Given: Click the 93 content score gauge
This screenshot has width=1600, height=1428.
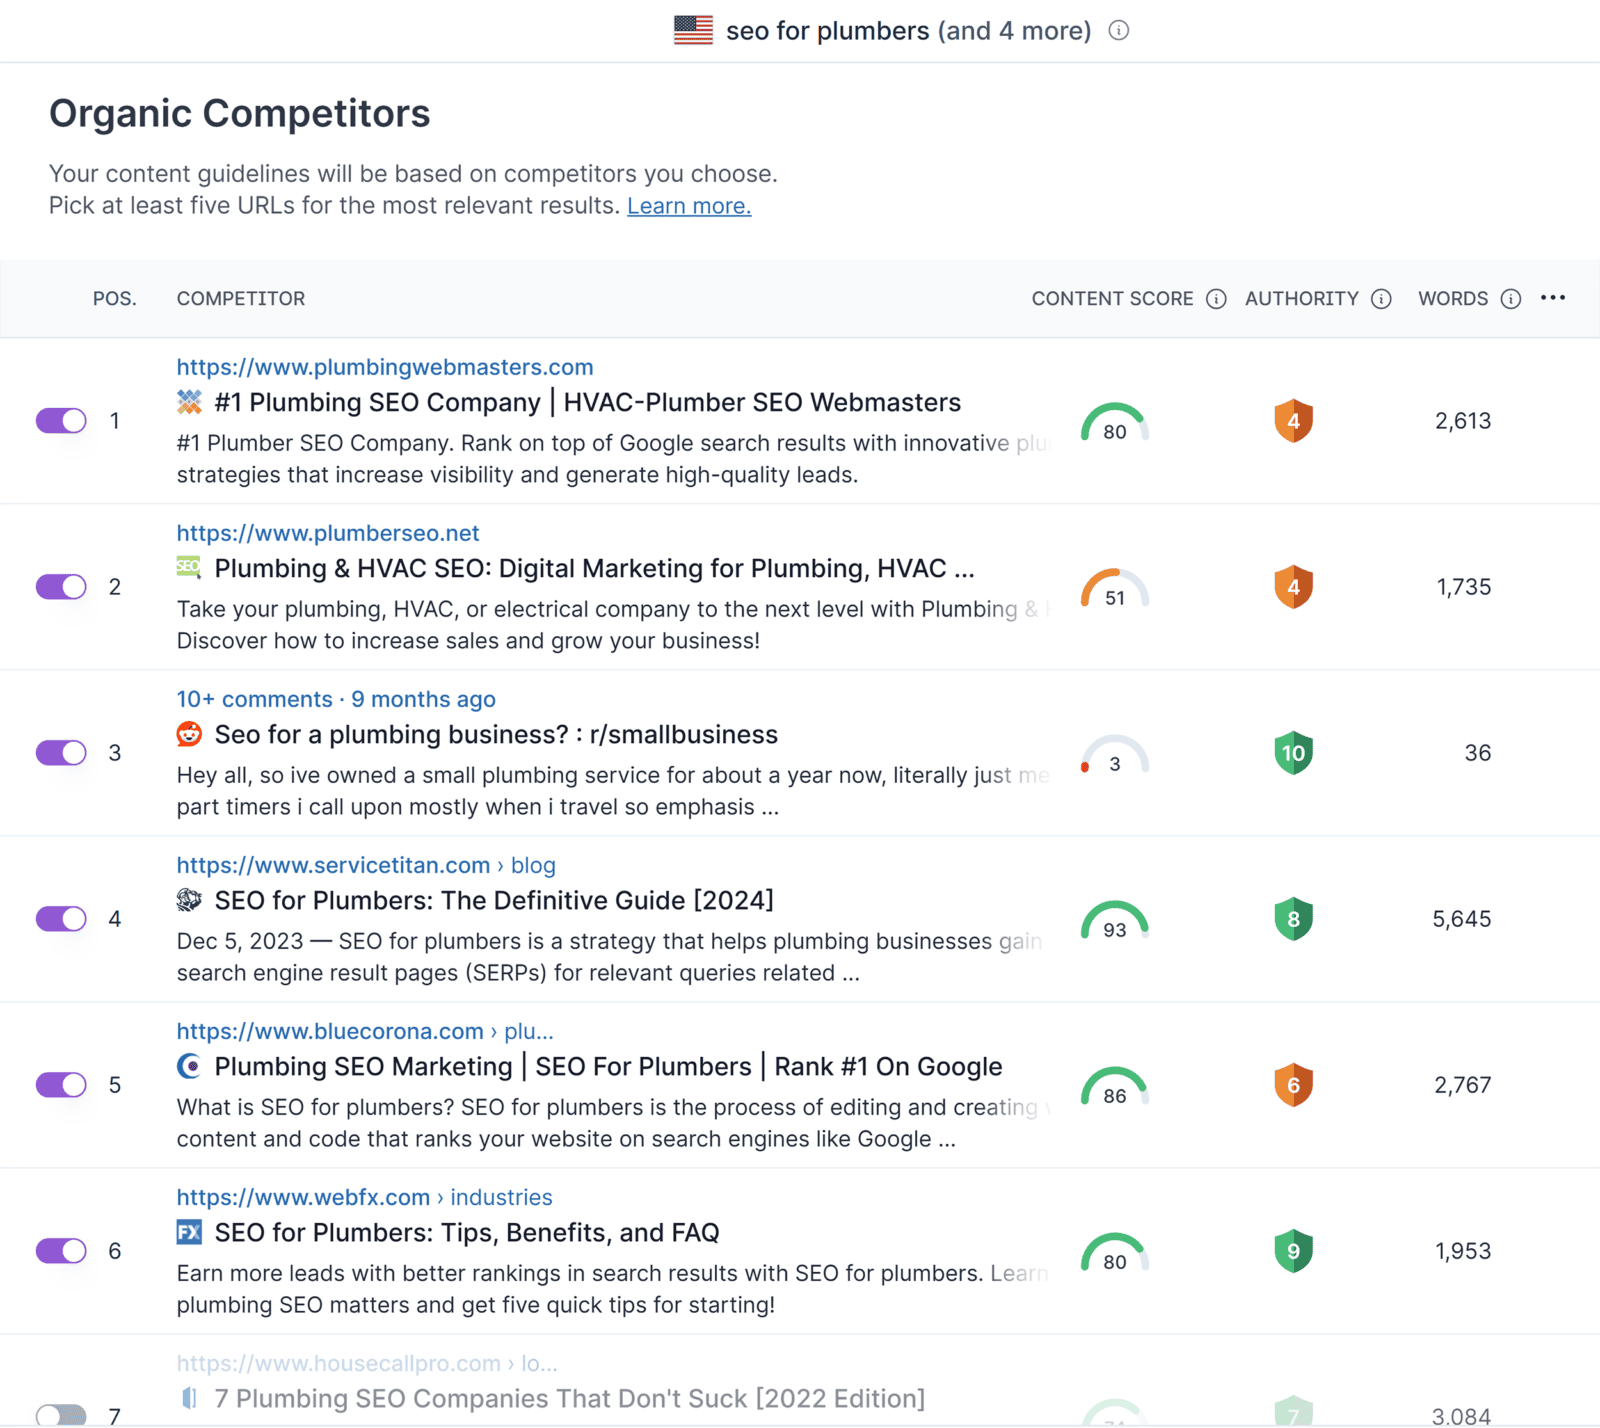Looking at the screenshot, I should point(1114,920).
